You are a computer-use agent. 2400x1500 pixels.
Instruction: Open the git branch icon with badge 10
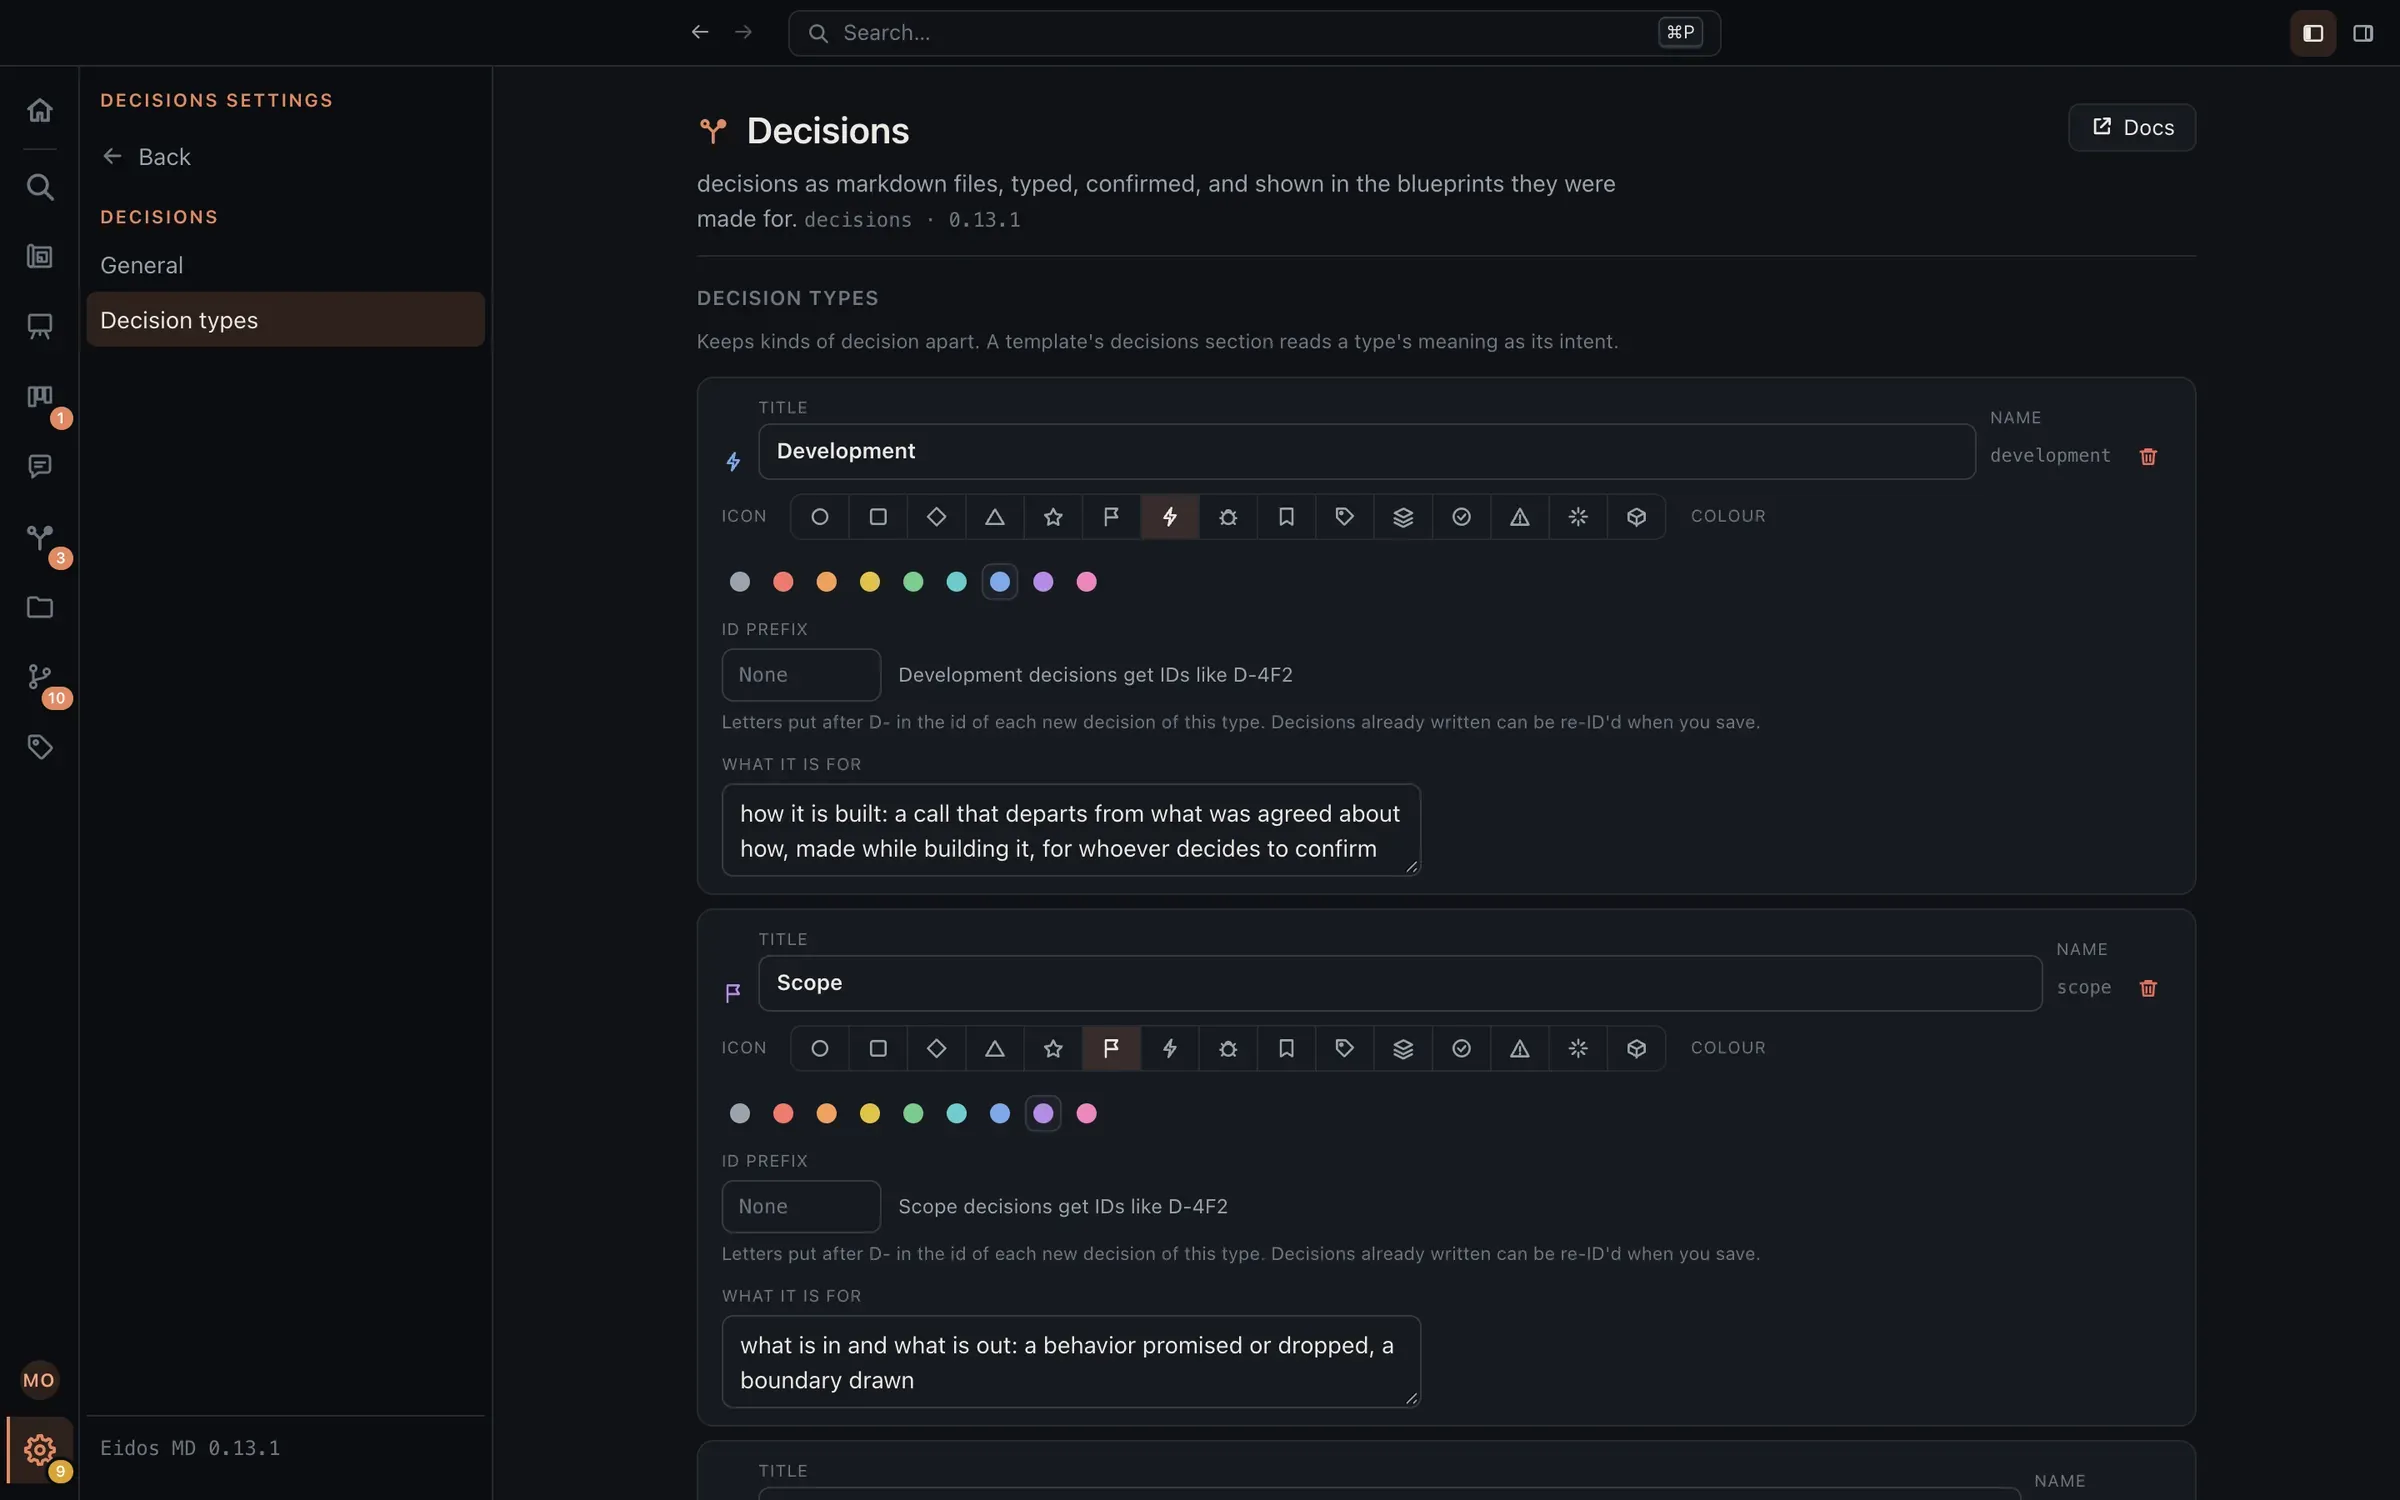[x=39, y=677]
